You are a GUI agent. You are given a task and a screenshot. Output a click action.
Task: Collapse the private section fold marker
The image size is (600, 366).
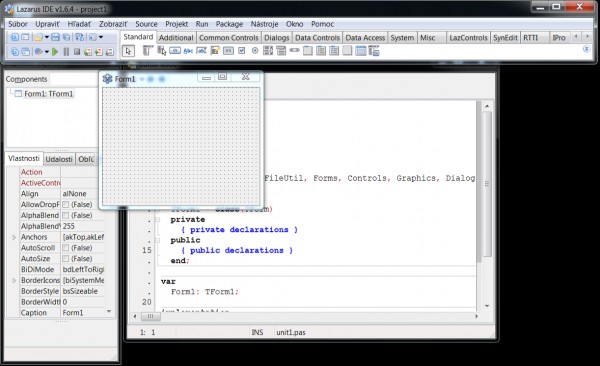157,220
